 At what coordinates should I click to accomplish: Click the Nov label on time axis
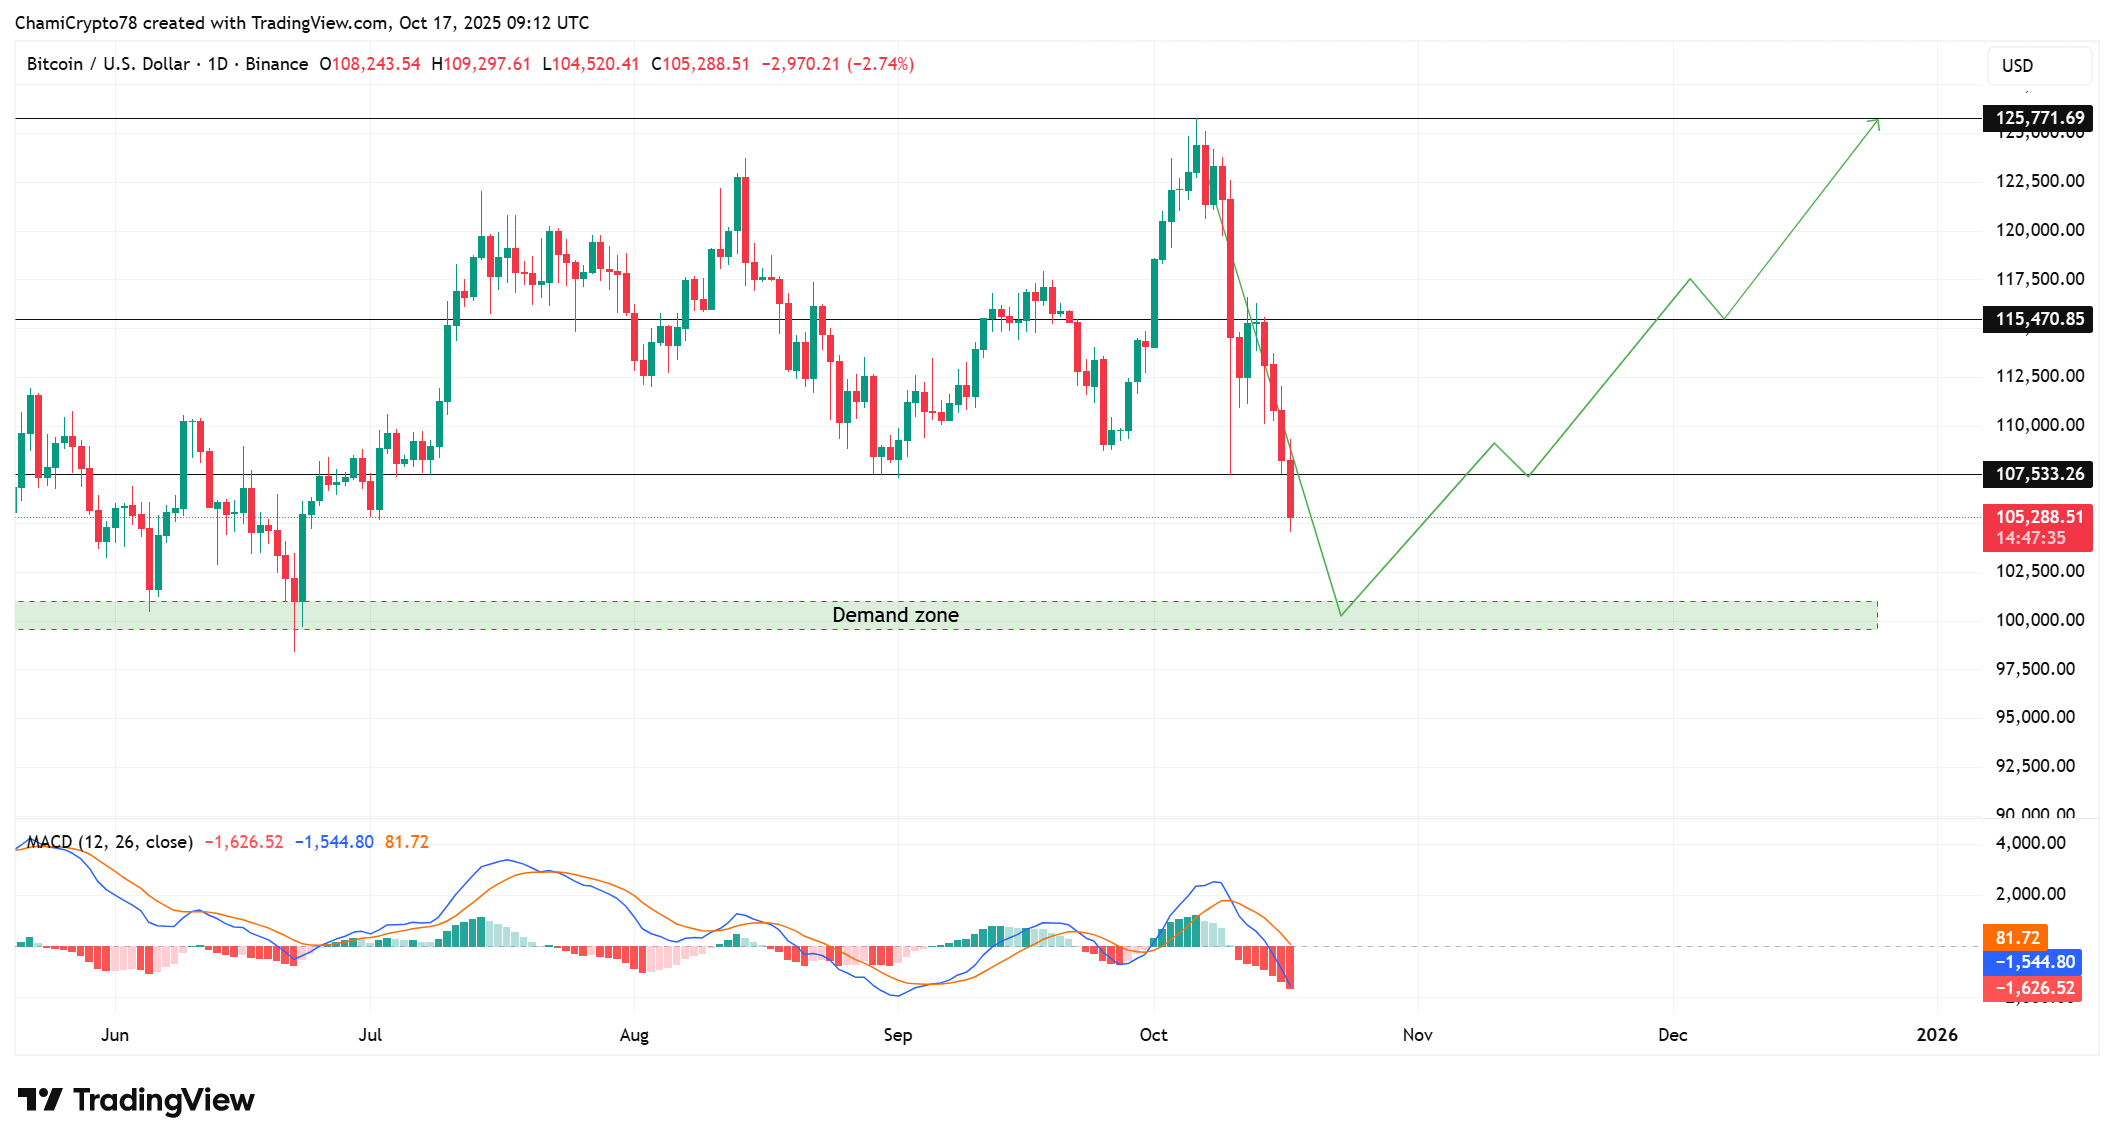pyautogui.click(x=1417, y=1035)
